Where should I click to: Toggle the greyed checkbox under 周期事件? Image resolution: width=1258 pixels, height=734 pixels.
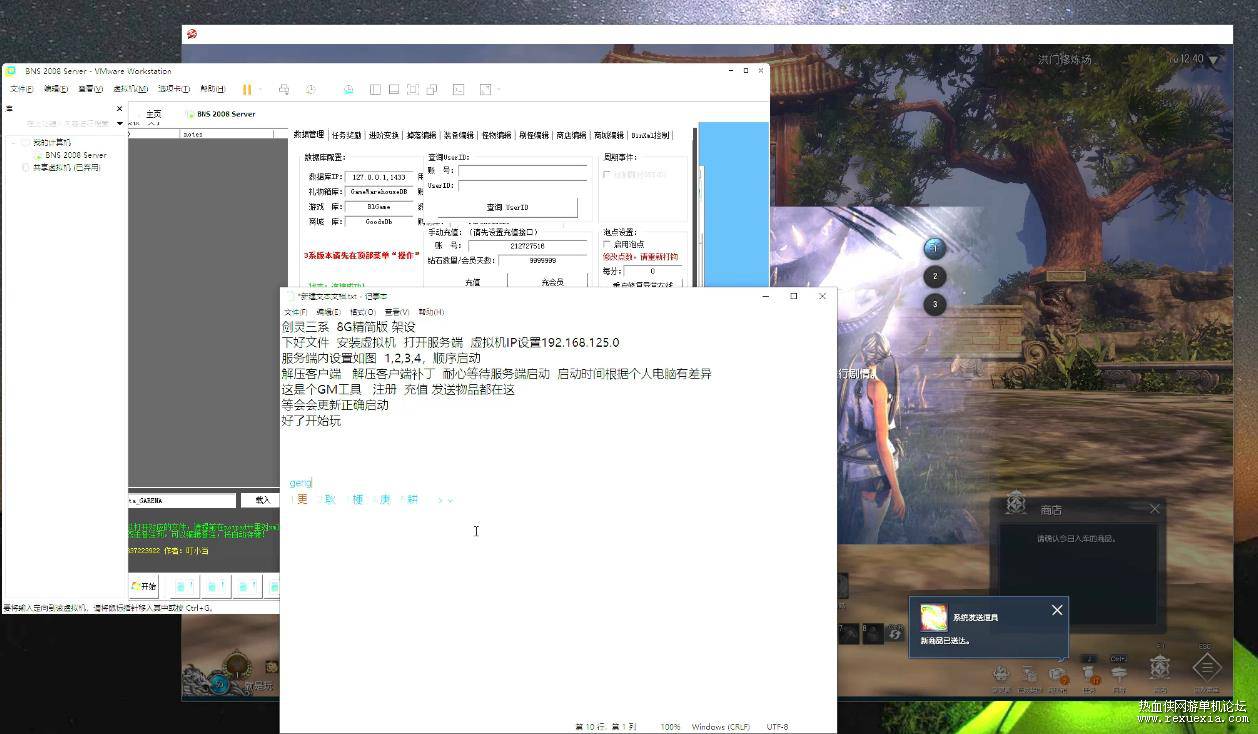[607, 174]
